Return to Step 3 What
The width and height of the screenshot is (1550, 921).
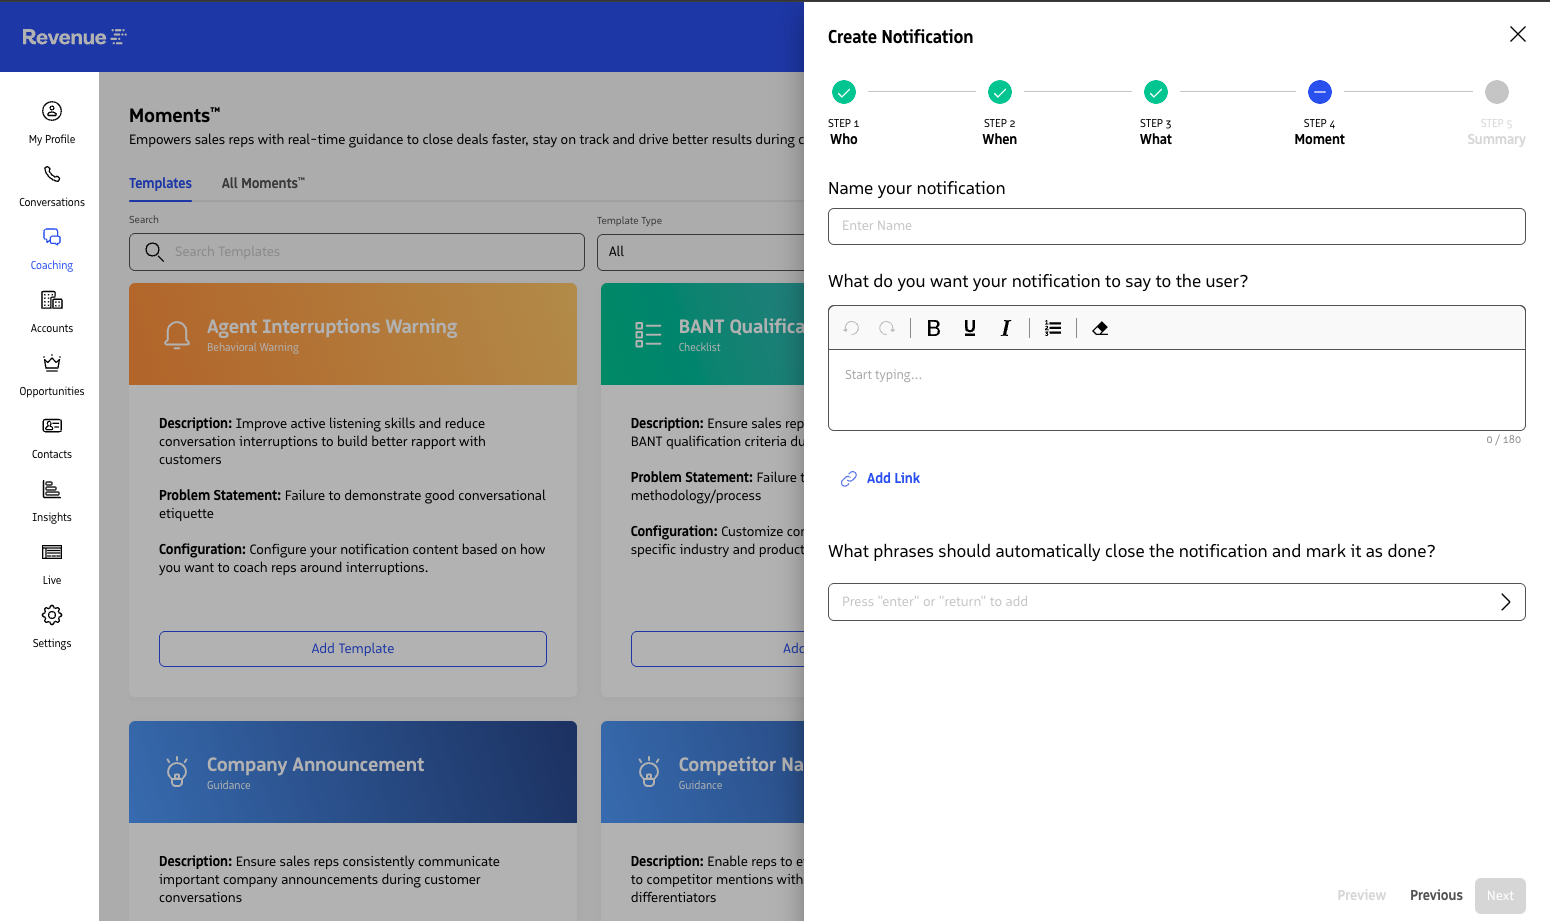1155,93
